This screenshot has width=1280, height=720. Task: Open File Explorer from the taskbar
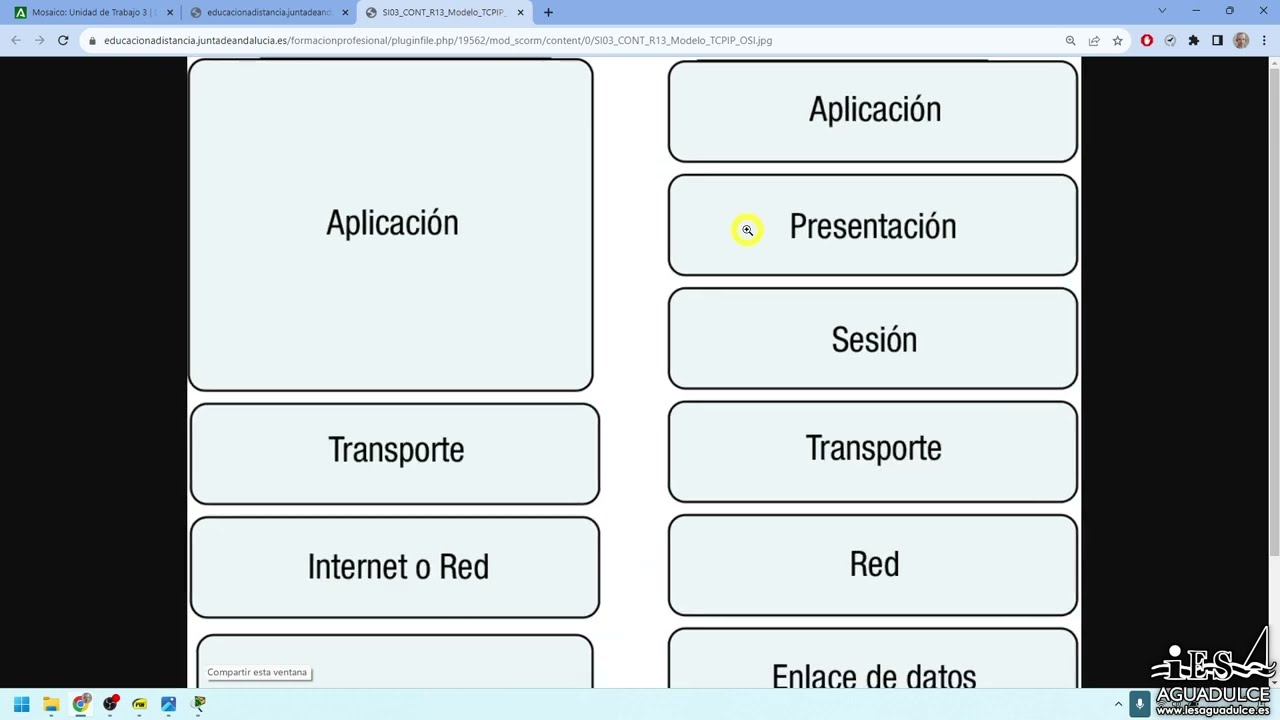click(x=51, y=704)
